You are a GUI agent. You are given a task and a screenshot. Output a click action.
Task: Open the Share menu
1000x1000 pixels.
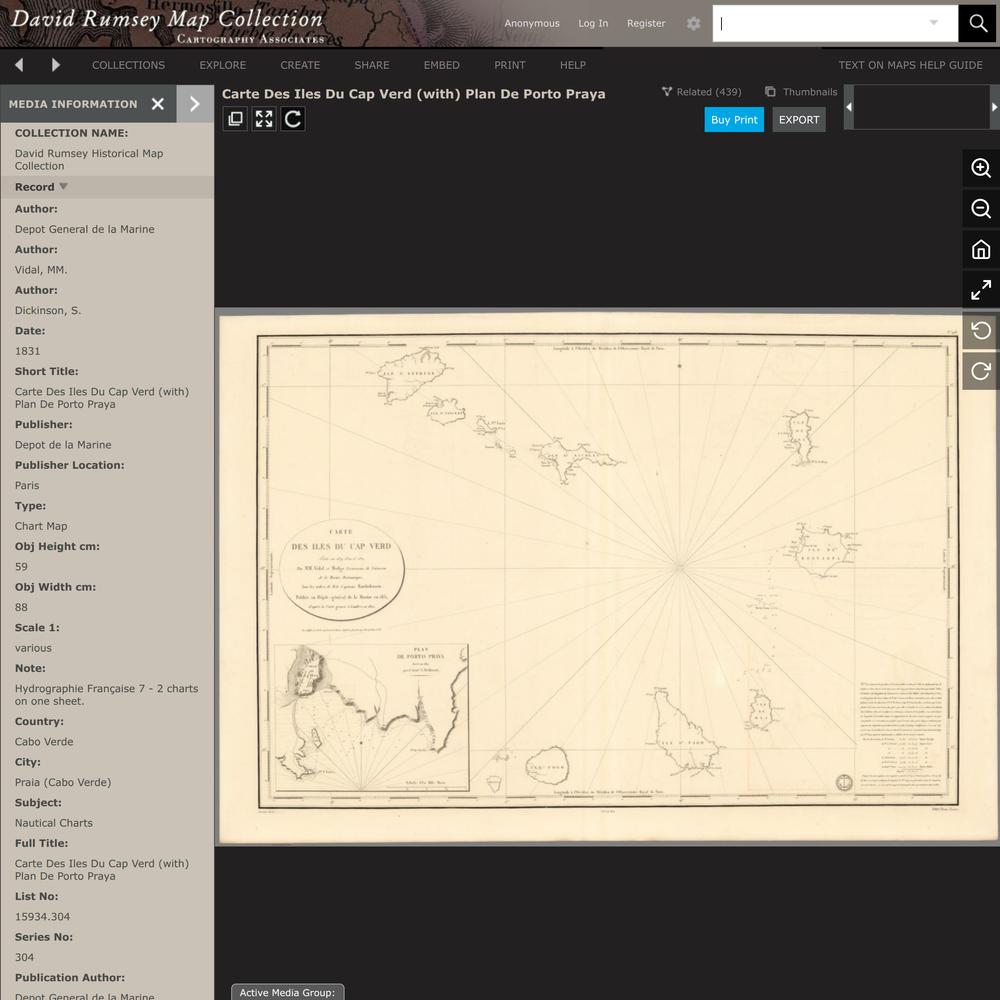372,65
